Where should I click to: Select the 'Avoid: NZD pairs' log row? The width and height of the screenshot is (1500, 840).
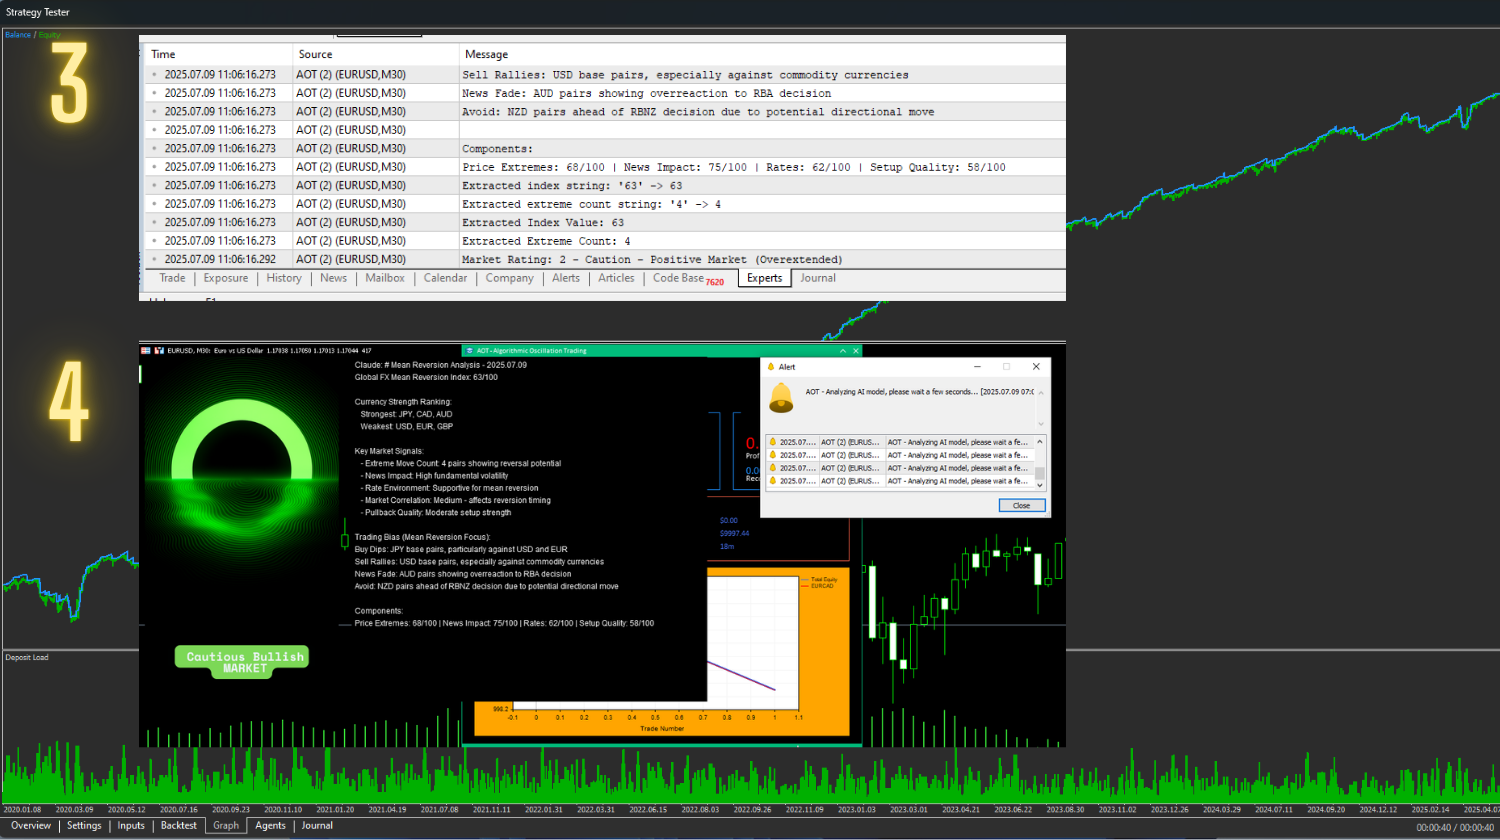(605, 112)
